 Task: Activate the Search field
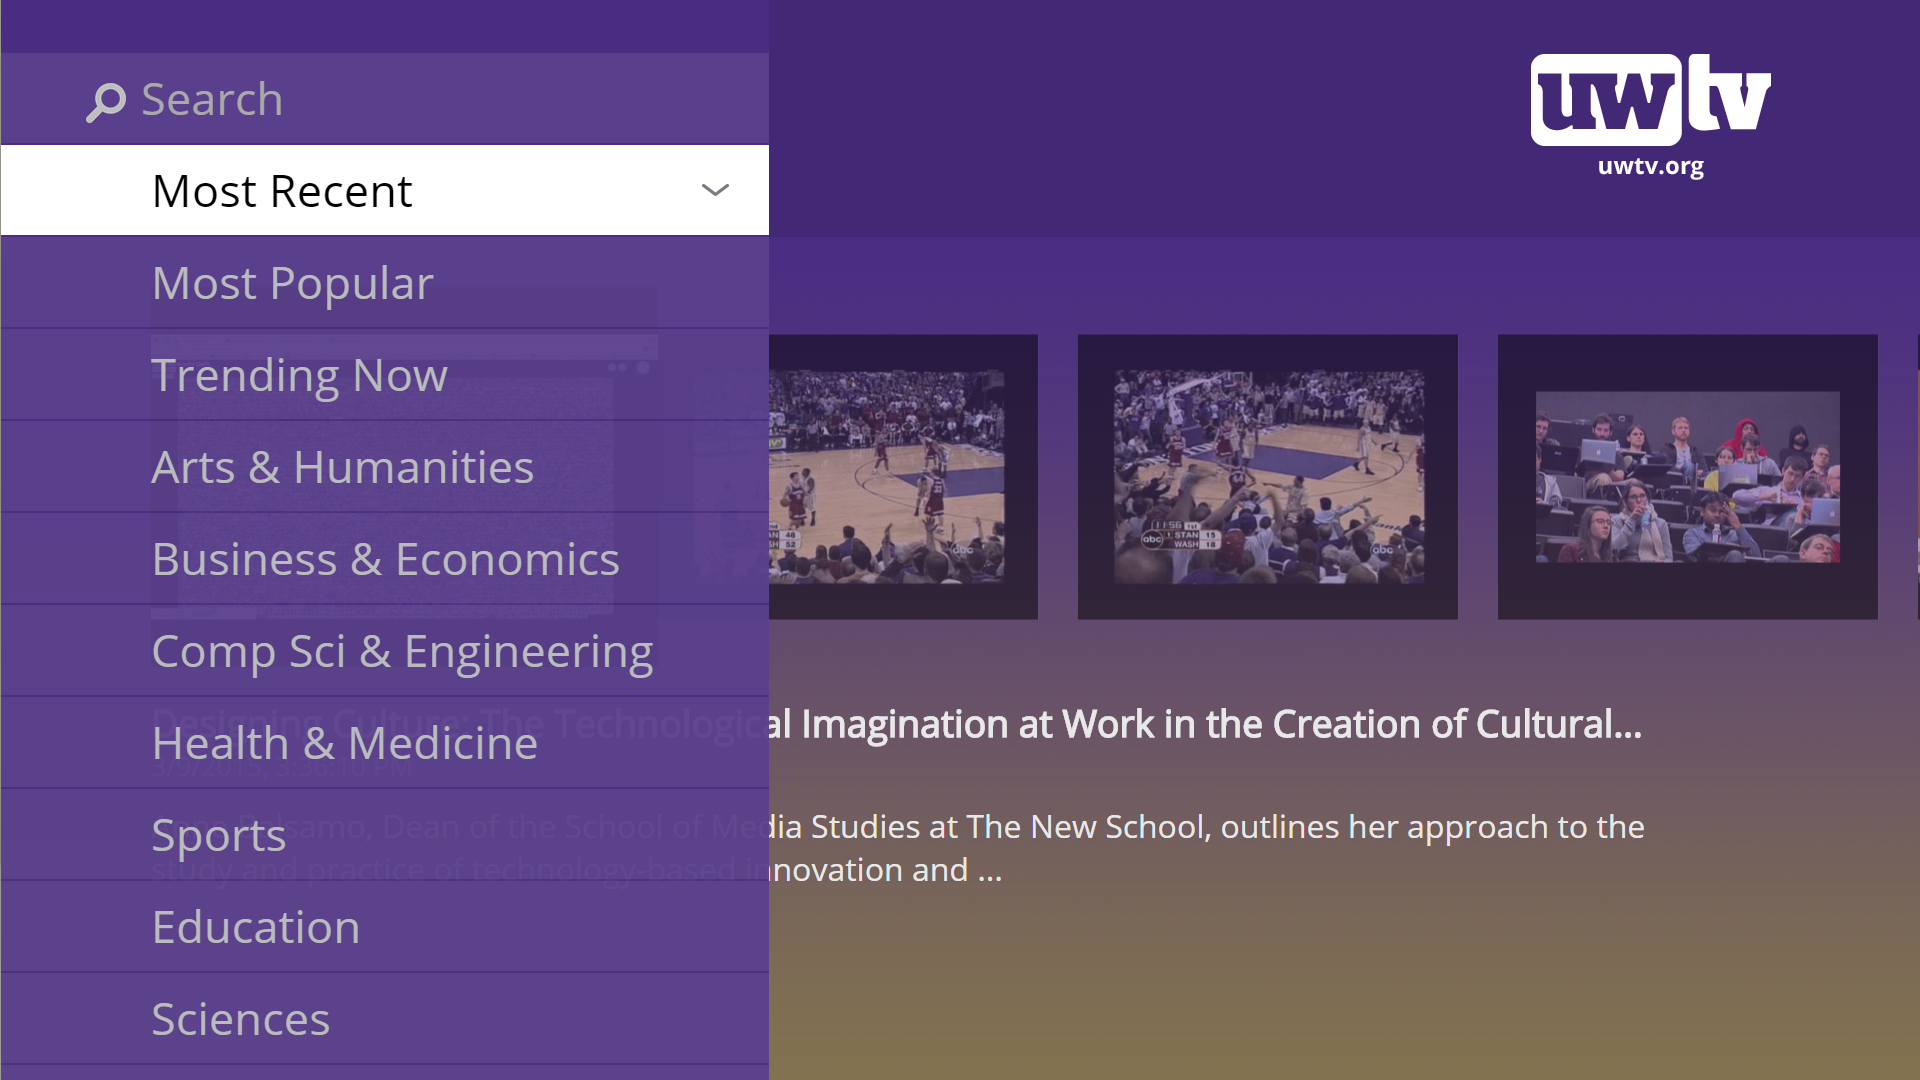click(212, 99)
